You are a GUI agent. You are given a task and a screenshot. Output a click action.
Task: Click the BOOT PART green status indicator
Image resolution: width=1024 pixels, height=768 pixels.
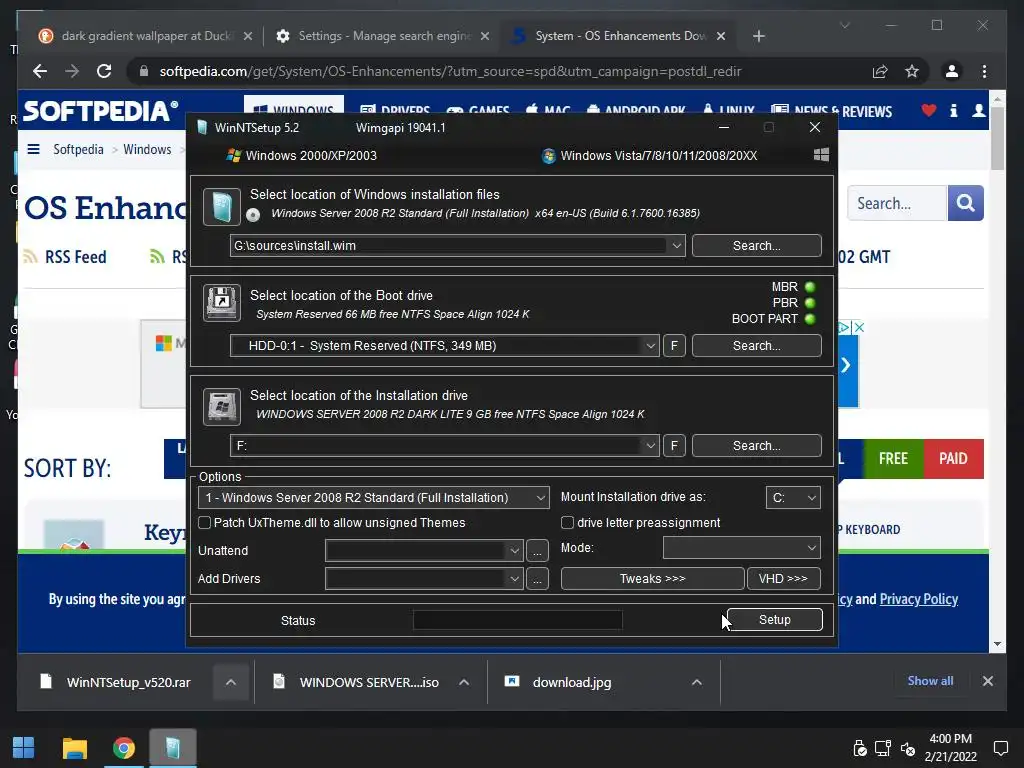click(x=810, y=319)
